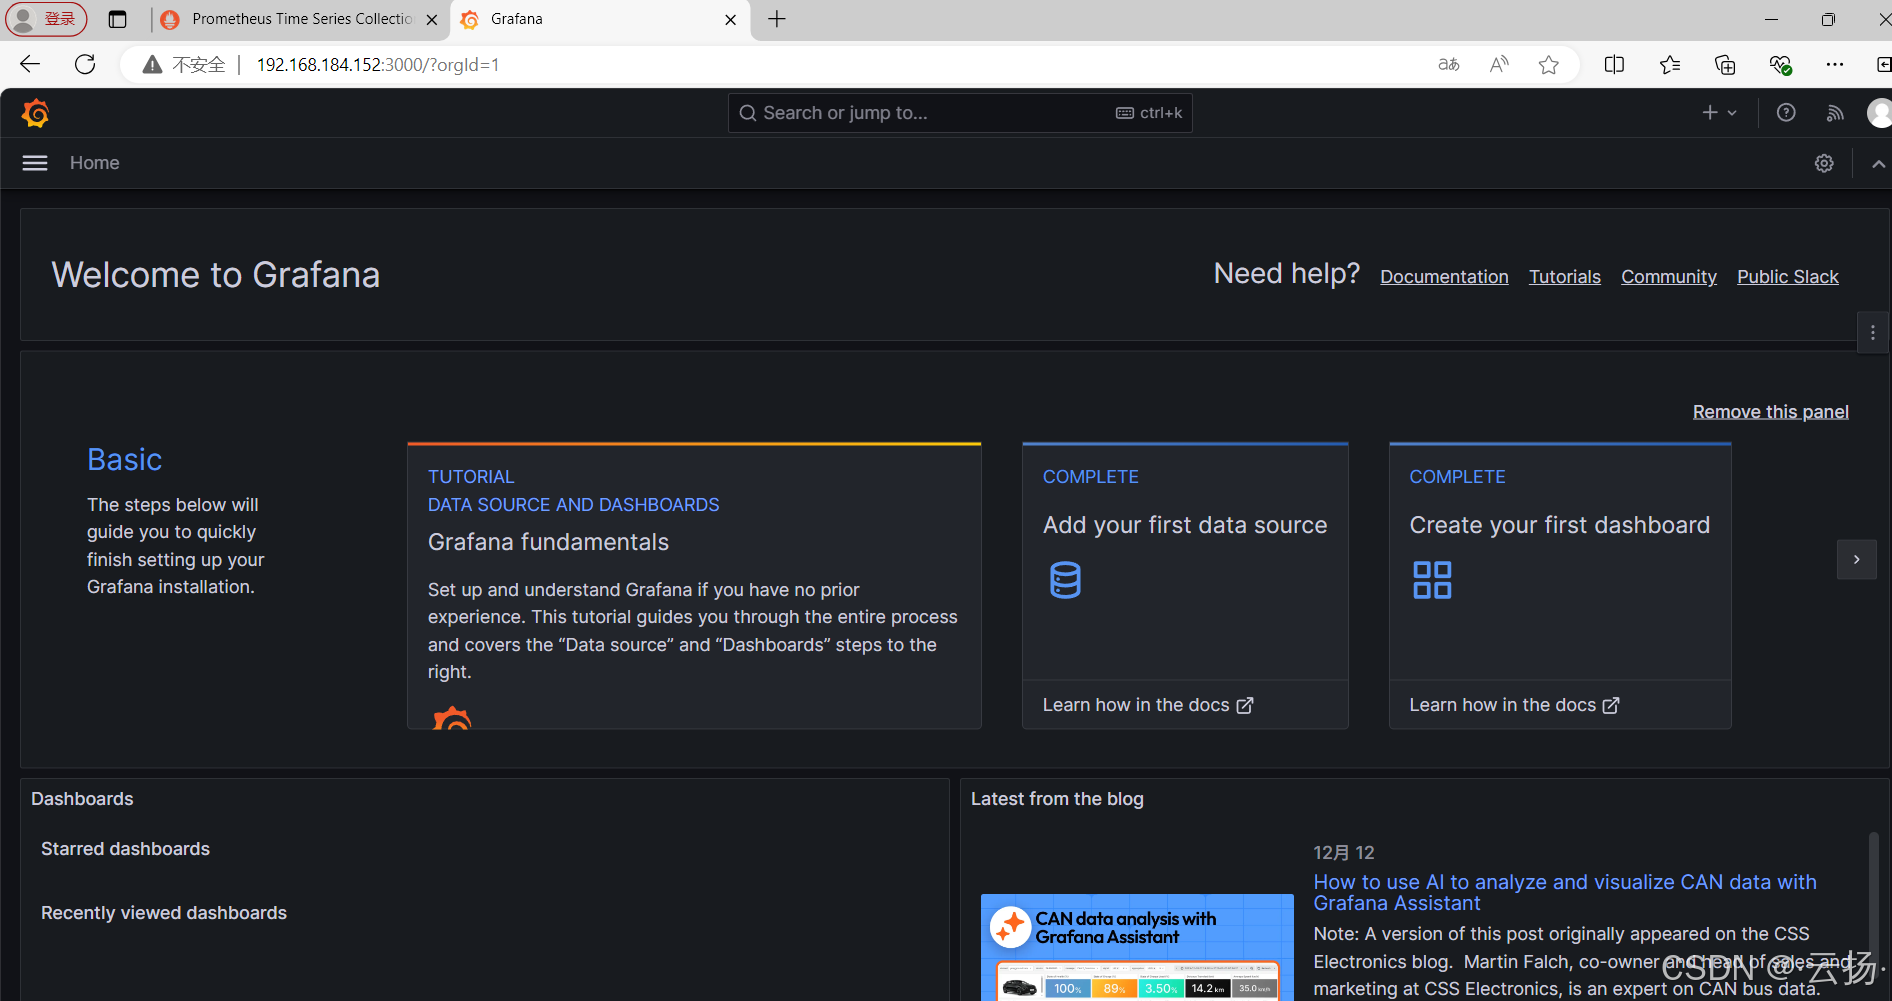Open the CAN data analysis blog thumbnail

coord(1137,947)
